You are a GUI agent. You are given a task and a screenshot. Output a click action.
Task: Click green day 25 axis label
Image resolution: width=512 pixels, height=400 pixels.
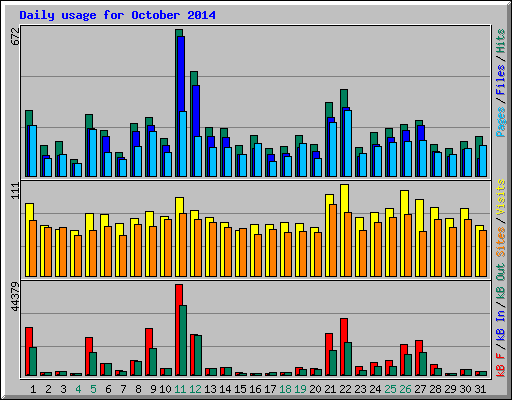tap(390, 389)
